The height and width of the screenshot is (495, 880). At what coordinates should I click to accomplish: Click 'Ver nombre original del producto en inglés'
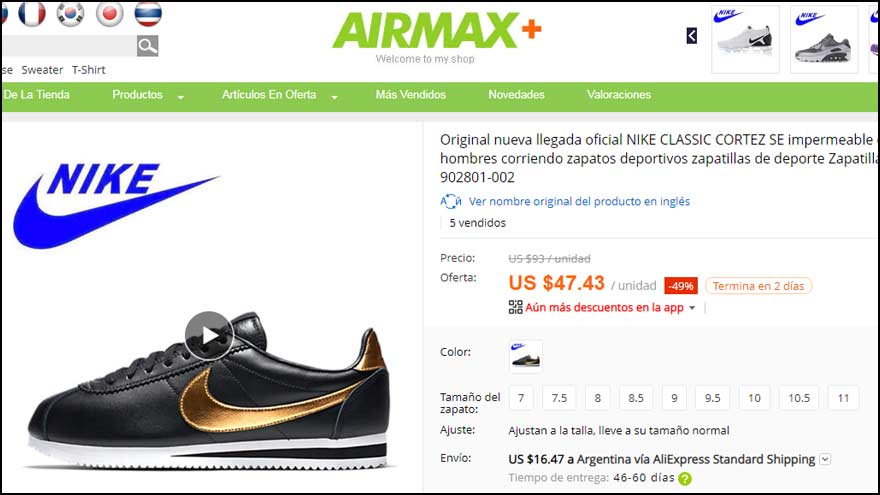tap(579, 201)
